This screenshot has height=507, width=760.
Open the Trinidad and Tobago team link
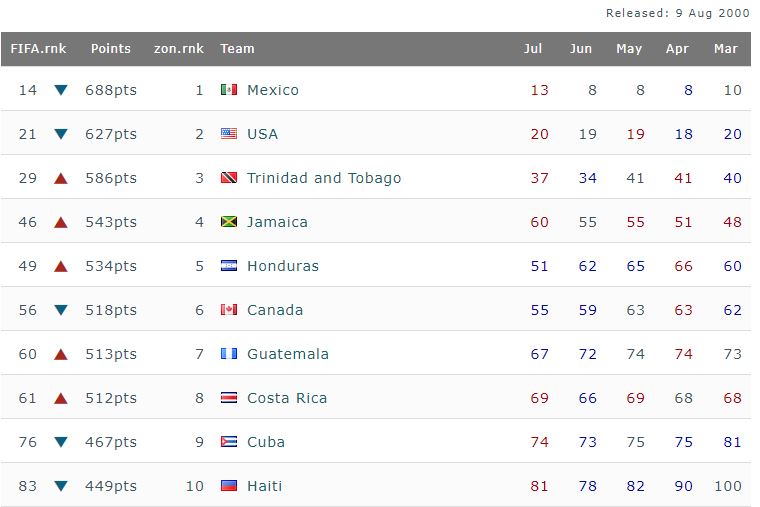[x=323, y=178]
